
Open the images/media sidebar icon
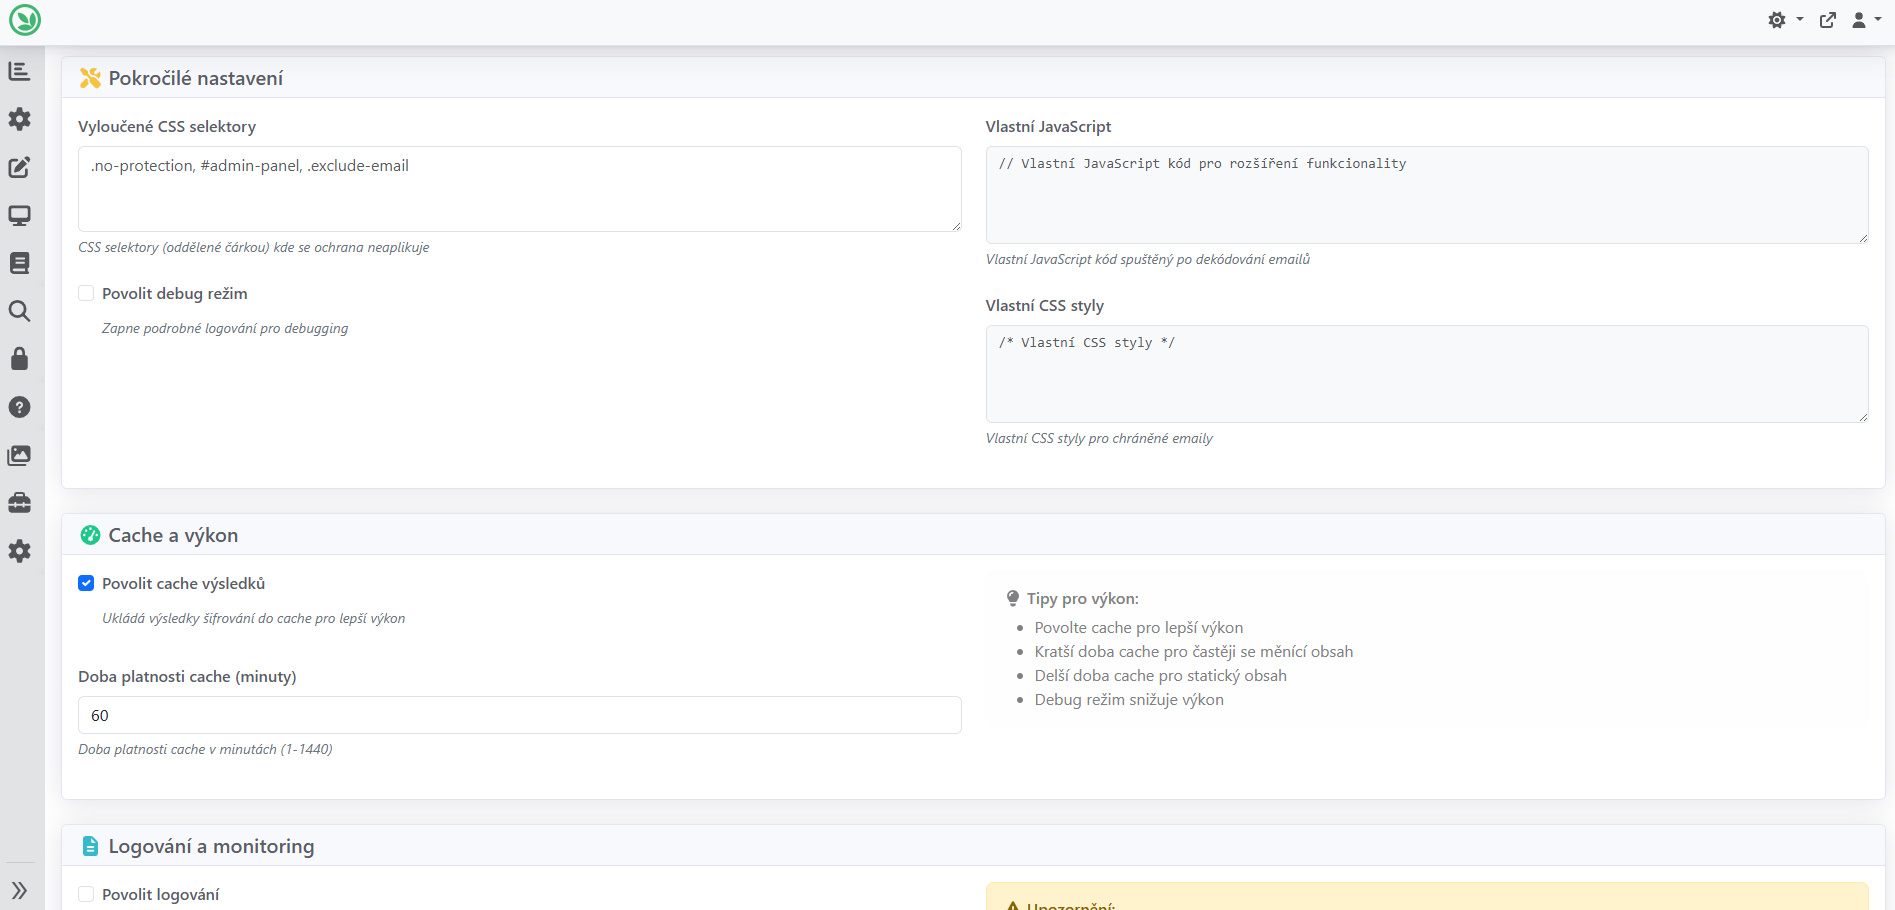coord(19,455)
